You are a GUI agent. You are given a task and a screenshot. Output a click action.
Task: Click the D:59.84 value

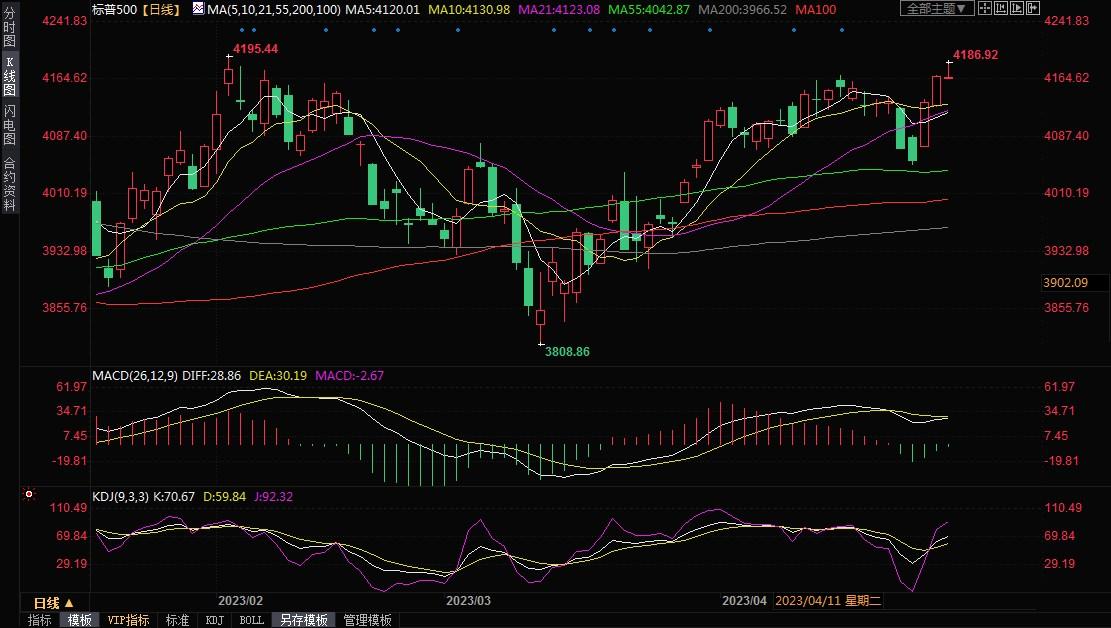point(225,496)
